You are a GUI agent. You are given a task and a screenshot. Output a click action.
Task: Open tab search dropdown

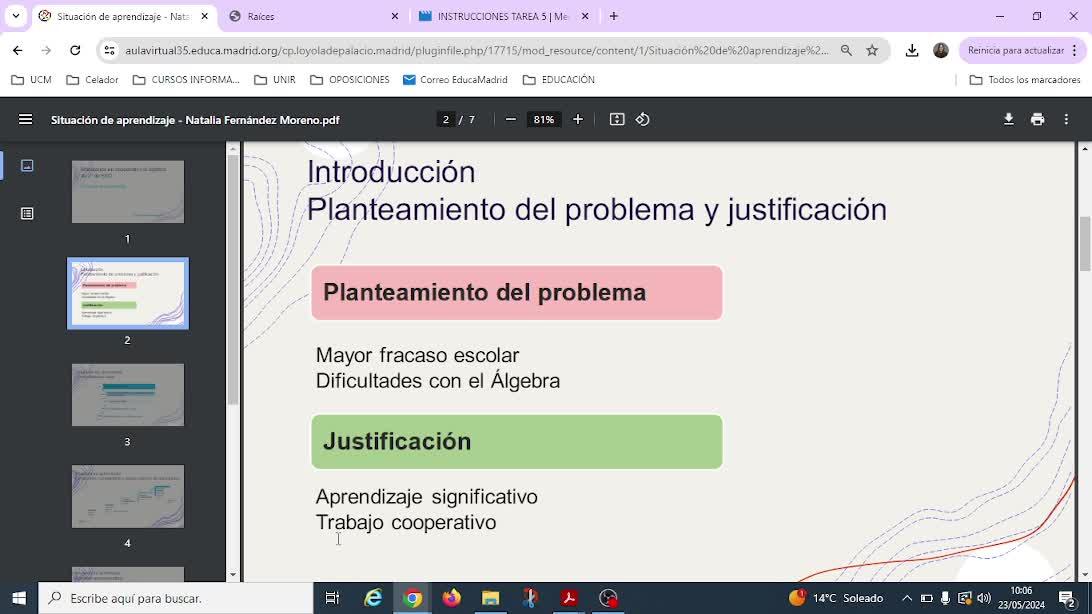15,16
